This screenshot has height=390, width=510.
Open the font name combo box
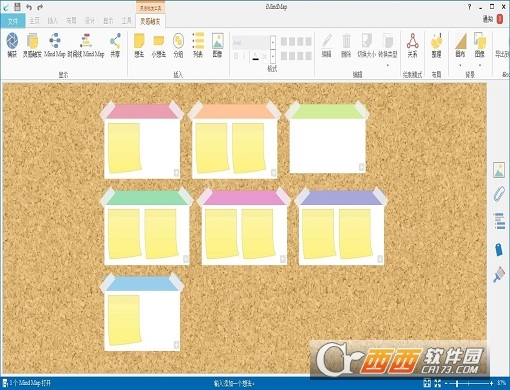coord(251,42)
